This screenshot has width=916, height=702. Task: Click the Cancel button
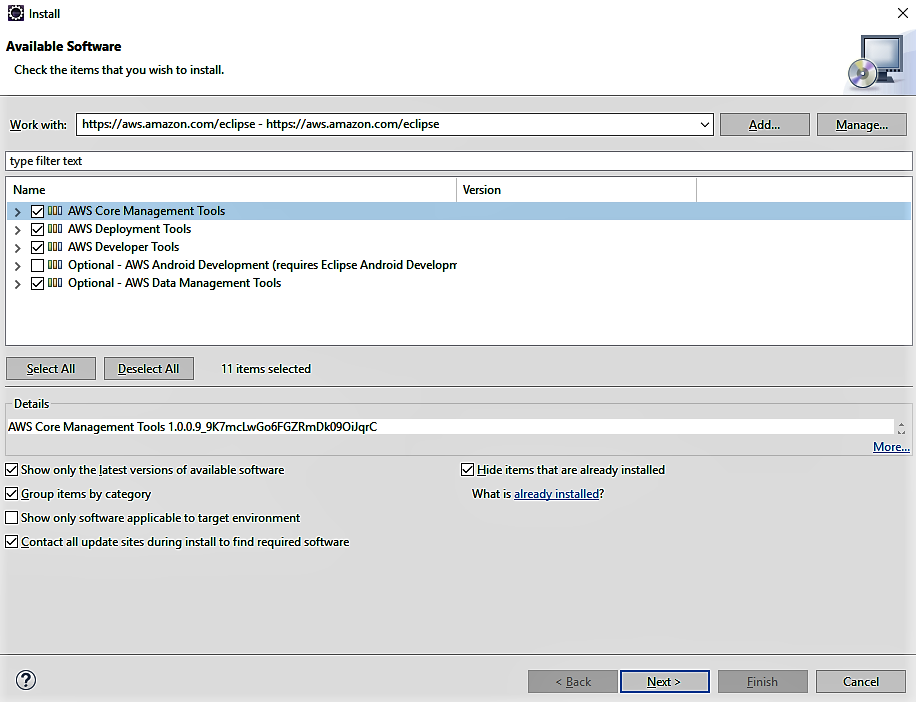[x=861, y=682]
